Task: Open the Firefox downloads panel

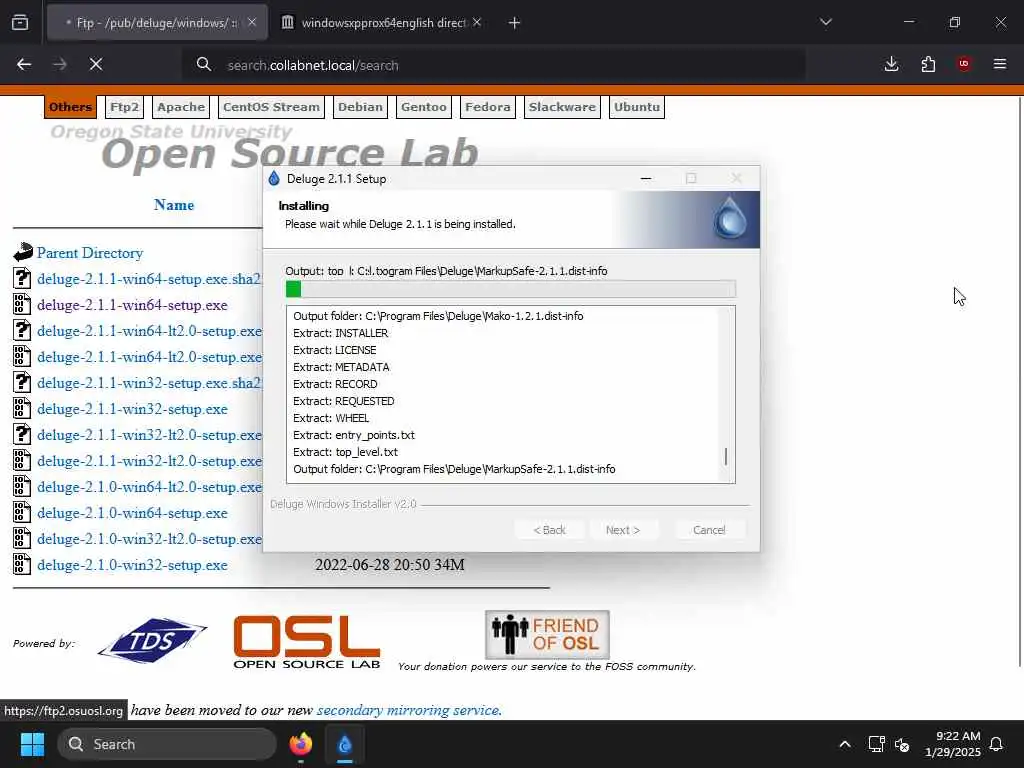Action: pyautogui.click(x=891, y=64)
